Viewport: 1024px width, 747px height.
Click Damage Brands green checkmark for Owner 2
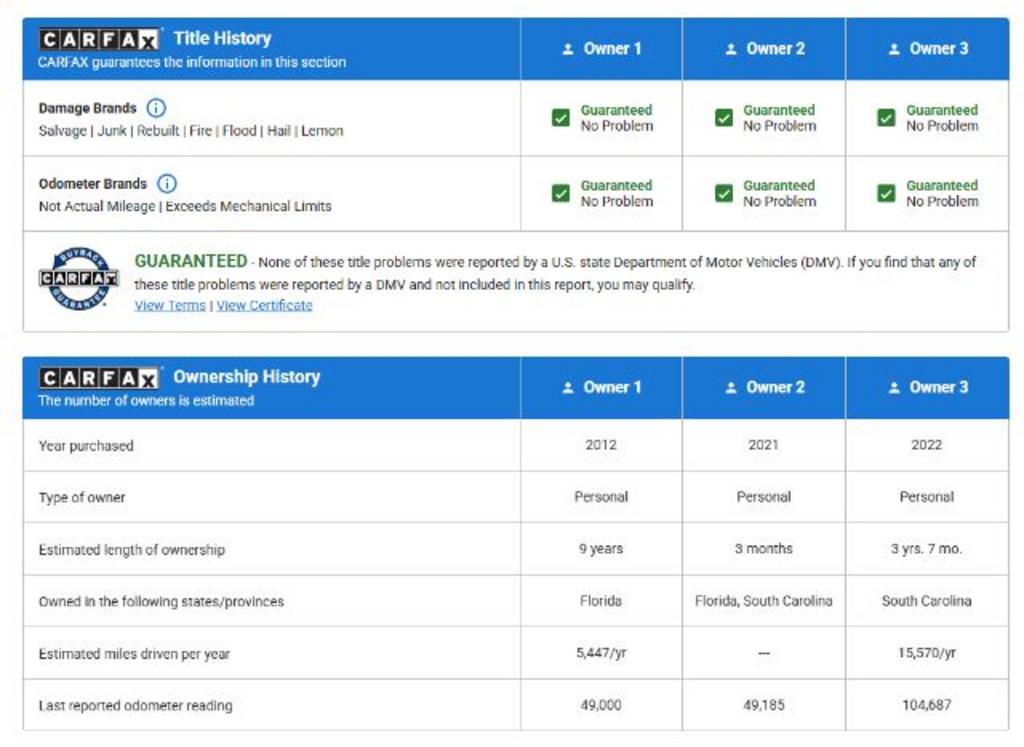click(x=724, y=118)
